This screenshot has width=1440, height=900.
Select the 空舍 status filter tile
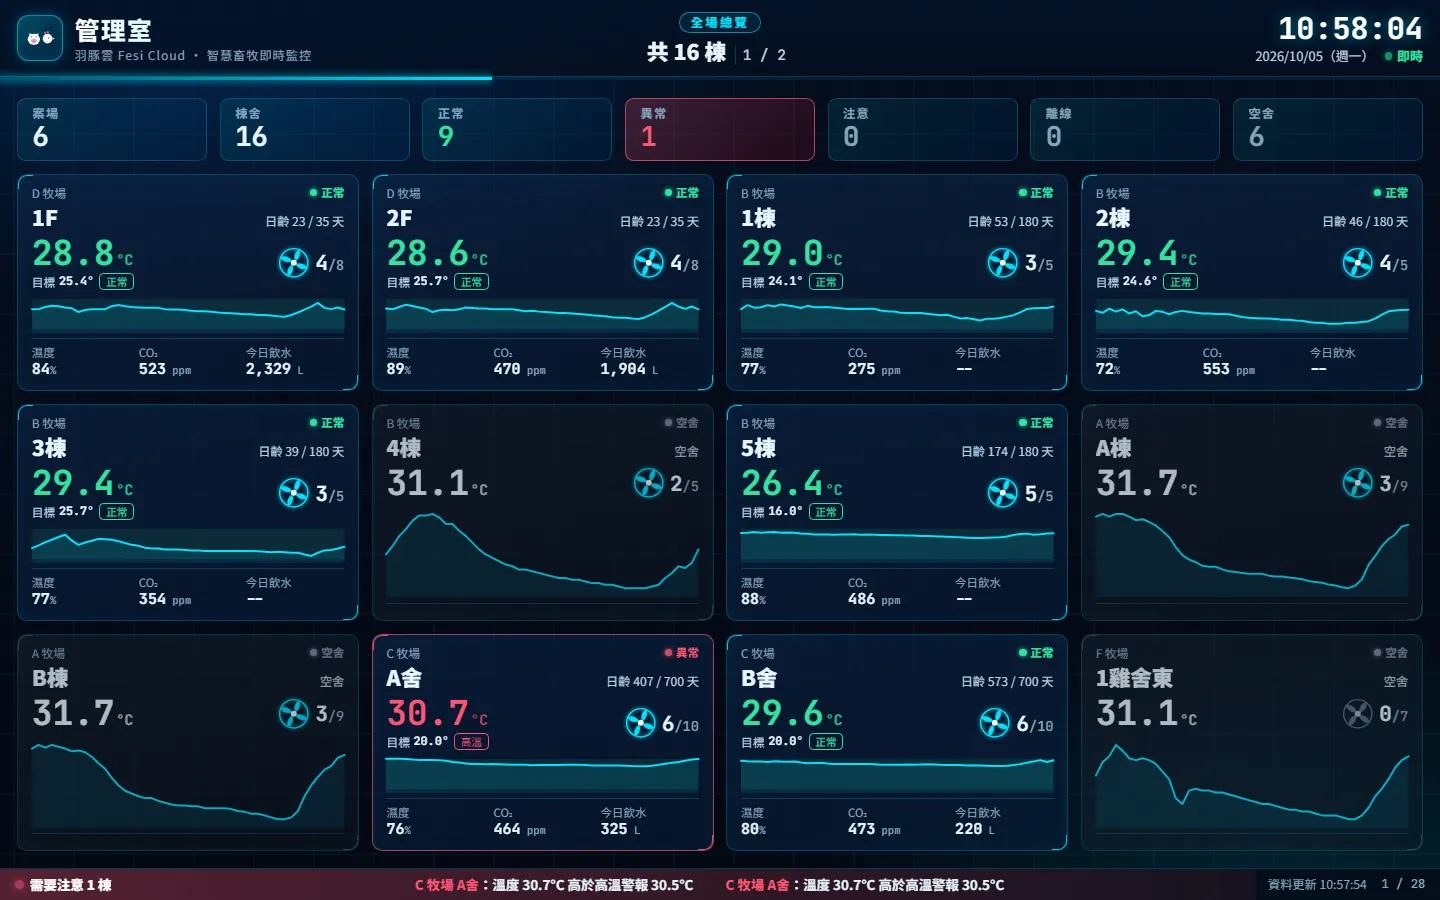point(1327,129)
